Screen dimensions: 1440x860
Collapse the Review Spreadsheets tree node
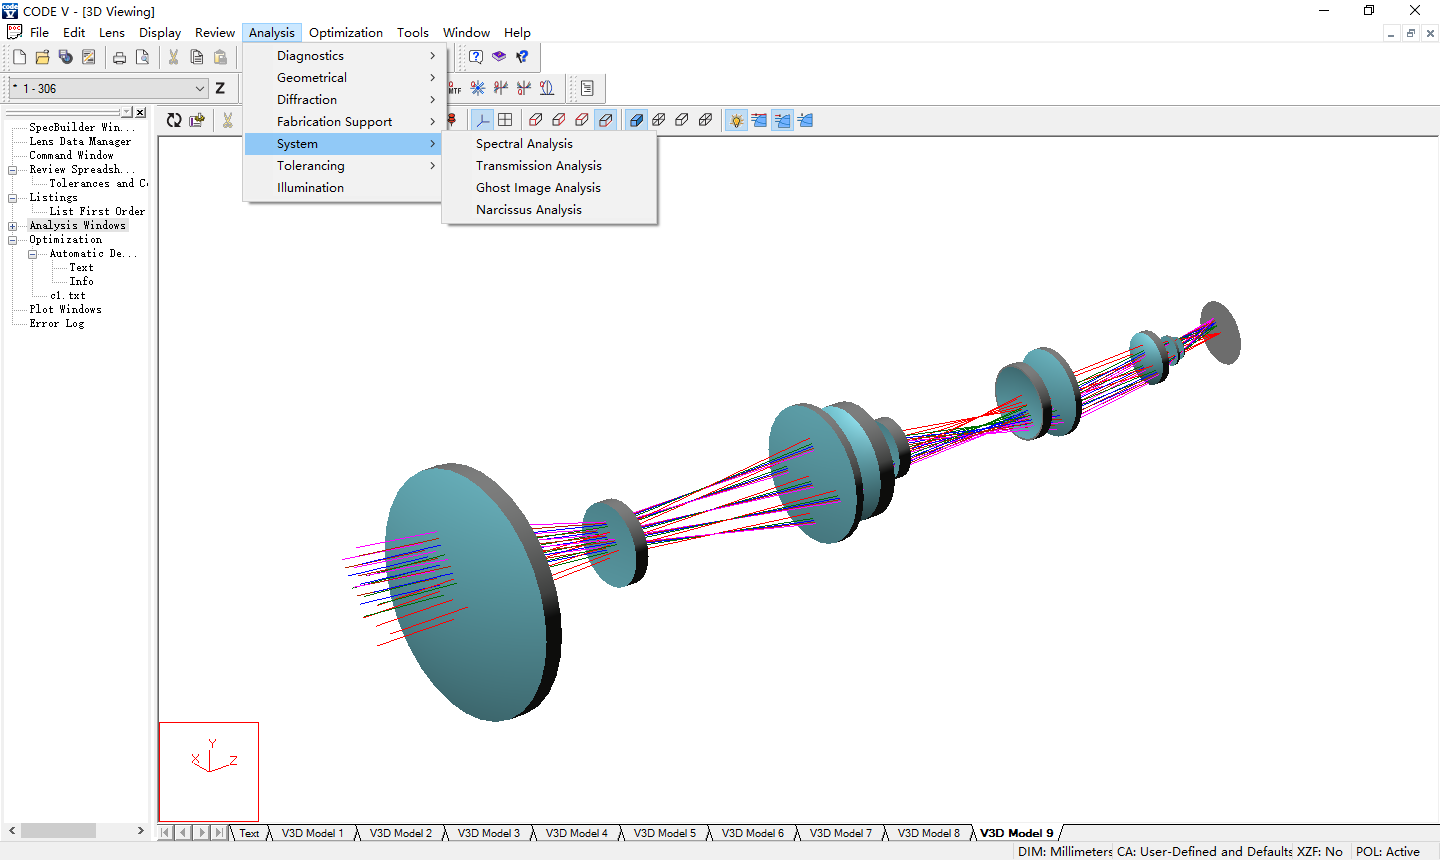tap(13, 170)
